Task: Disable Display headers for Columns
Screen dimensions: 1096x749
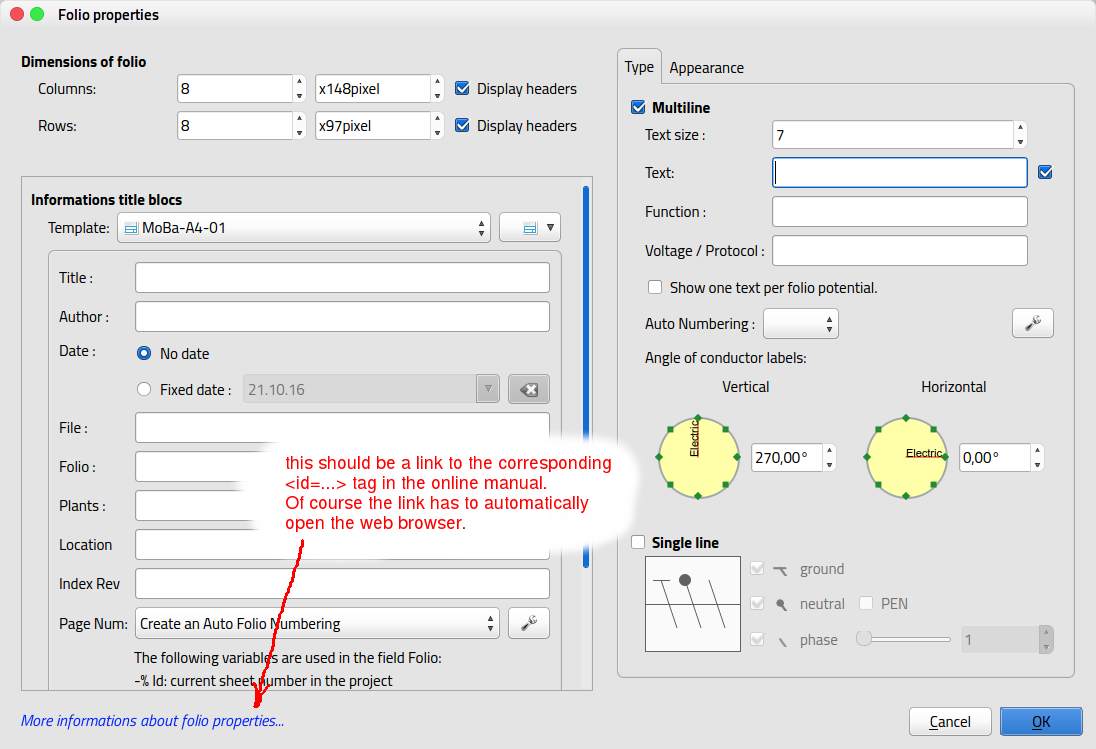Action: 462,89
